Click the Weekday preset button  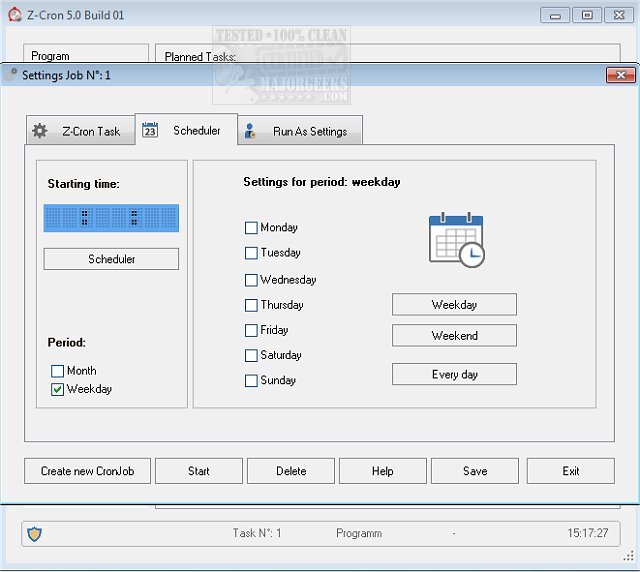click(454, 305)
